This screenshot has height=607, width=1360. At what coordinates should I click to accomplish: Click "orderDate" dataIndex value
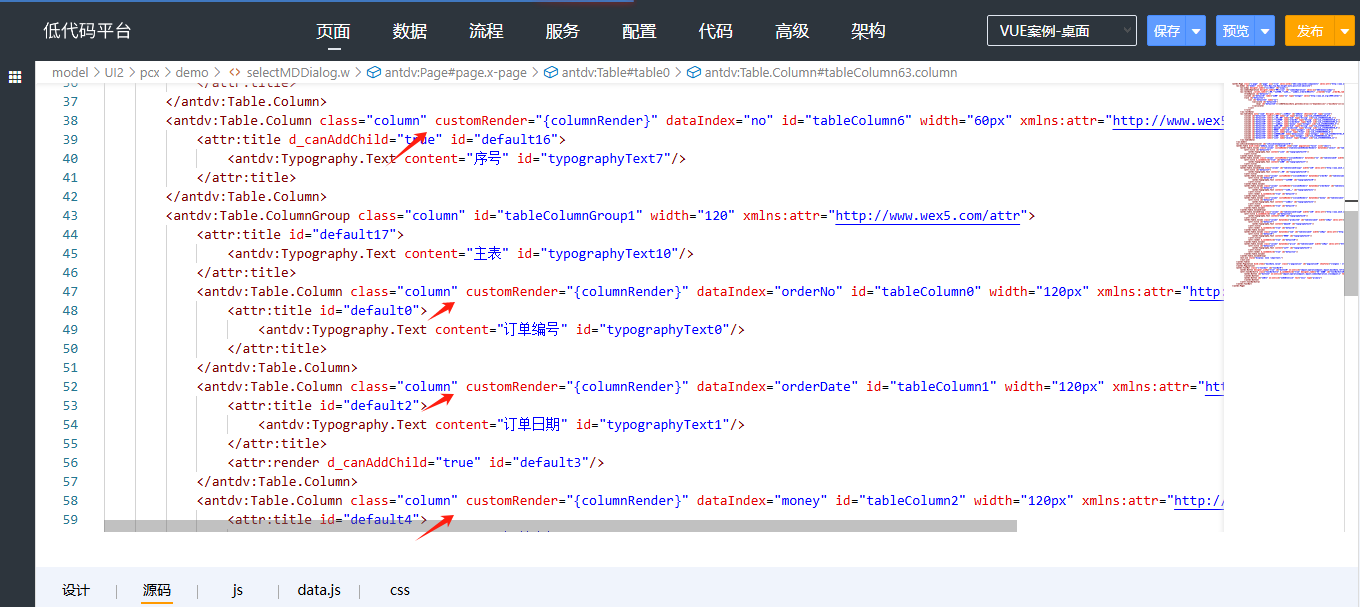pos(816,386)
